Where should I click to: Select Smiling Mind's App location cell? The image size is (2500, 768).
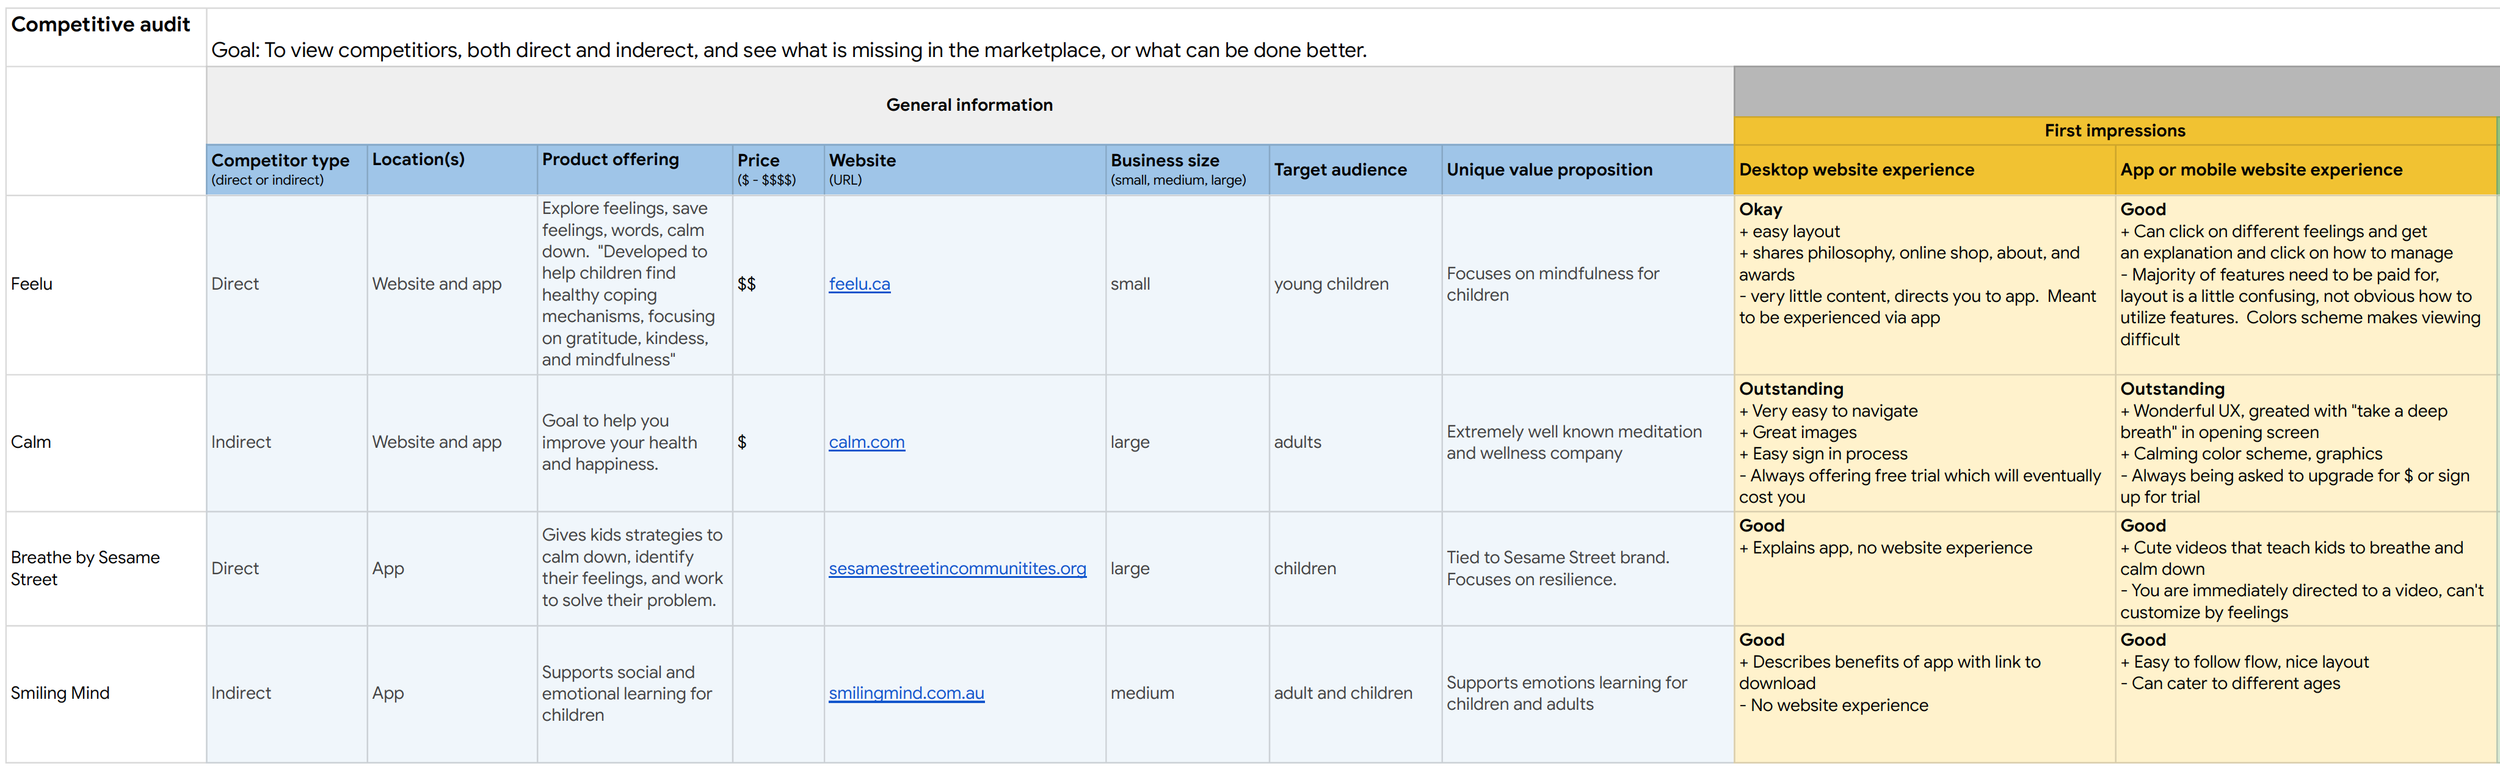[x=452, y=694]
